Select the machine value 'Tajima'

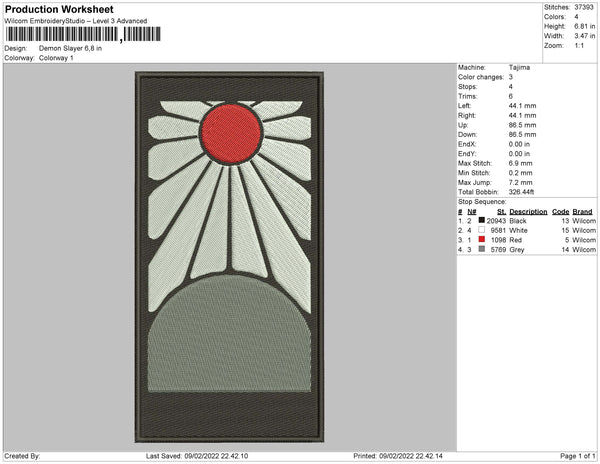[x=519, y=67]
